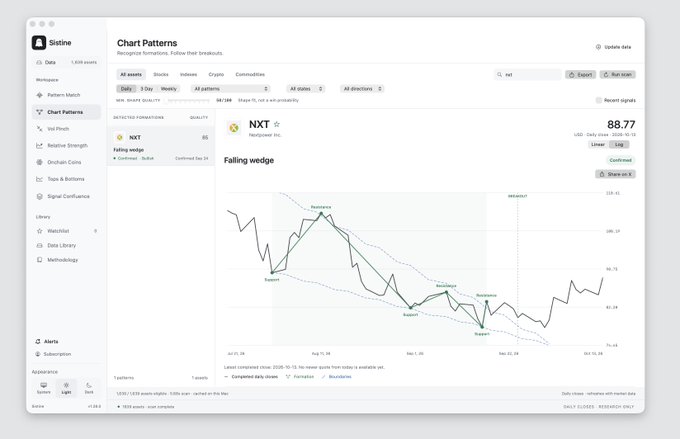Click the Relative Strength chart icon
This screenshot has height=439, width=680.
click(39, 145)
